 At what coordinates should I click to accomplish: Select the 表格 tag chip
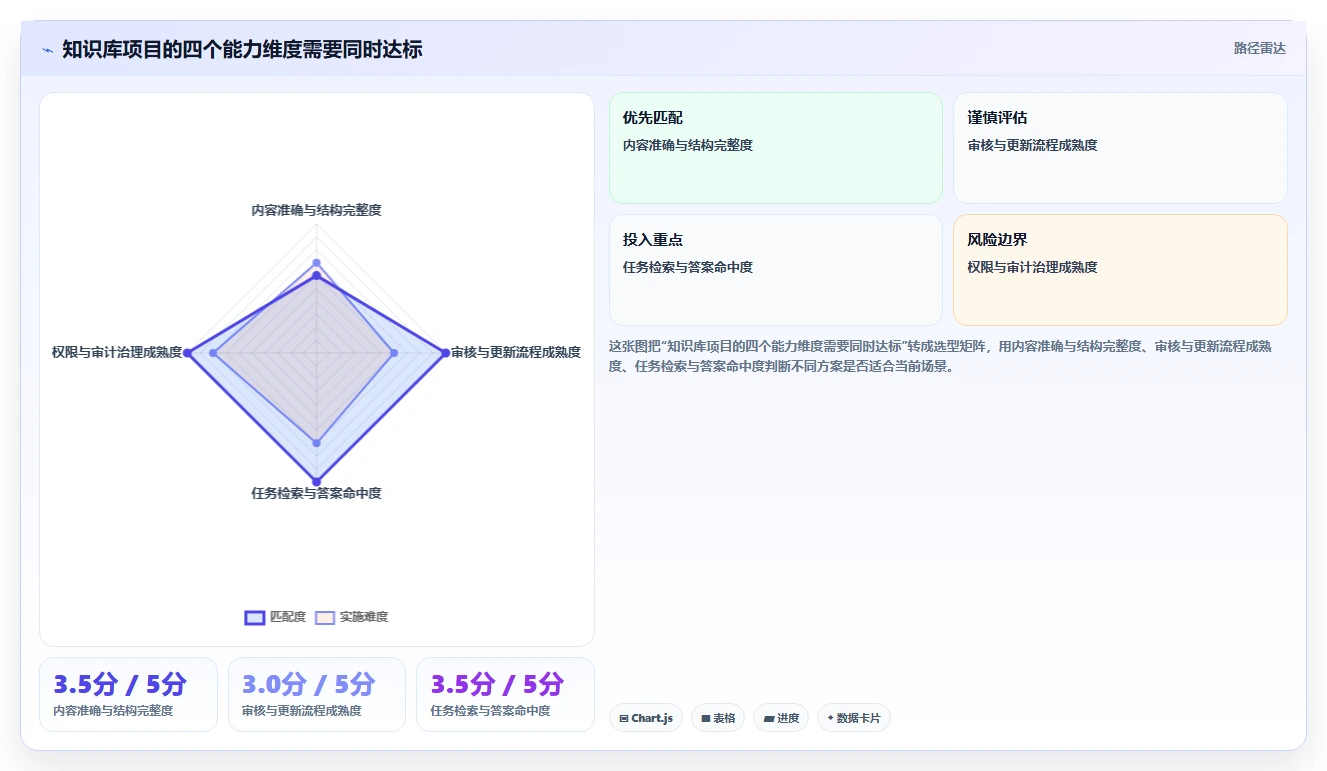click(718, 718)
